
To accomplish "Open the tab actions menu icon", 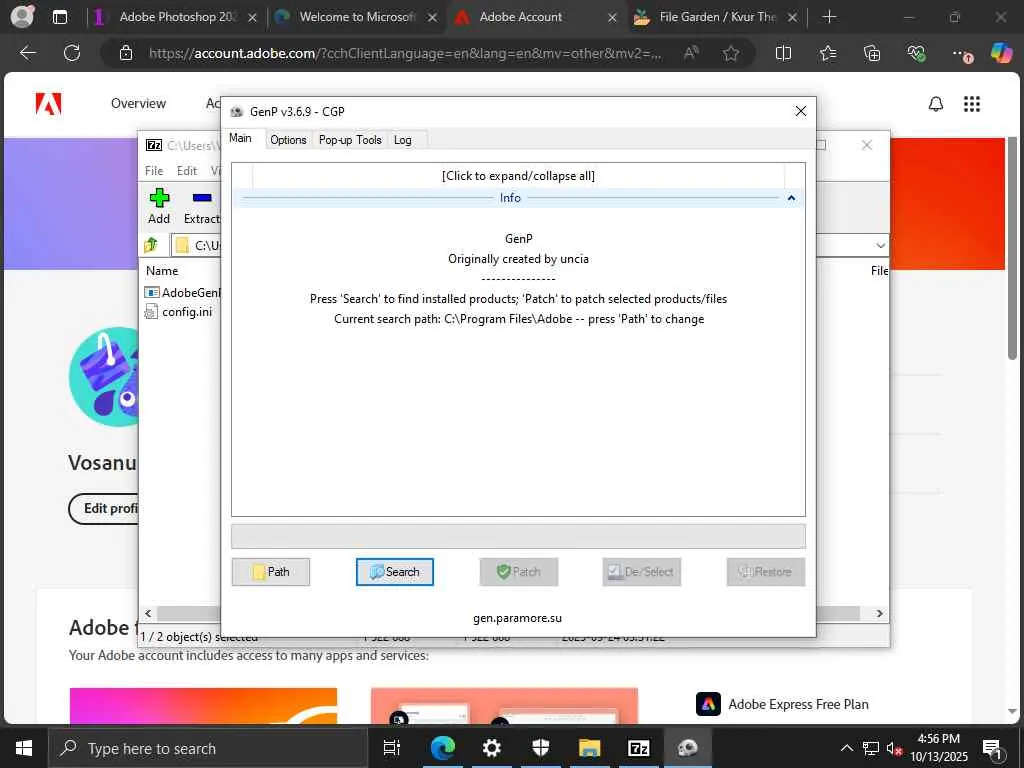I will click(x=59, y=17).
